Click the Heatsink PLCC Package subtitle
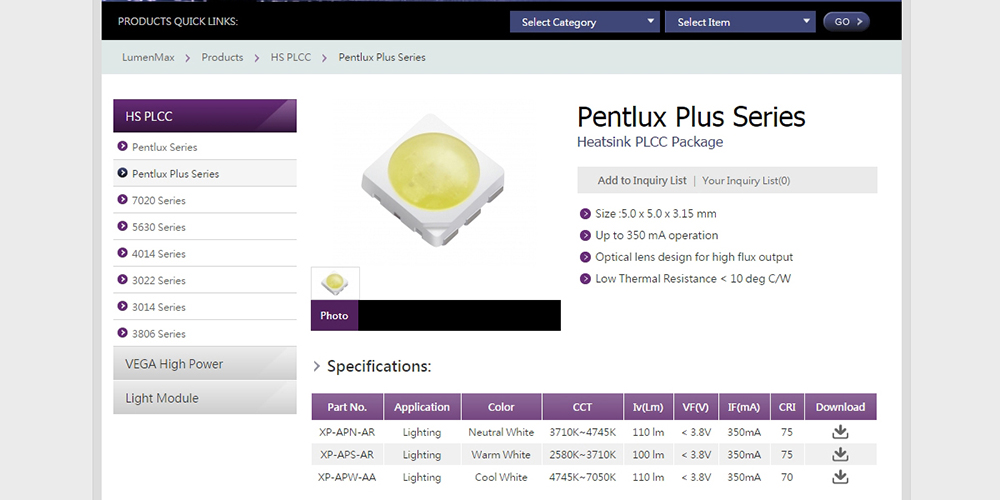Screen dimensions: 1000x500 [650, 142]
